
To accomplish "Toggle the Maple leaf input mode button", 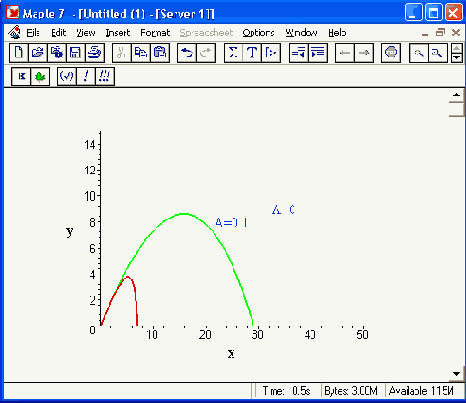I will tap(40, 77).
